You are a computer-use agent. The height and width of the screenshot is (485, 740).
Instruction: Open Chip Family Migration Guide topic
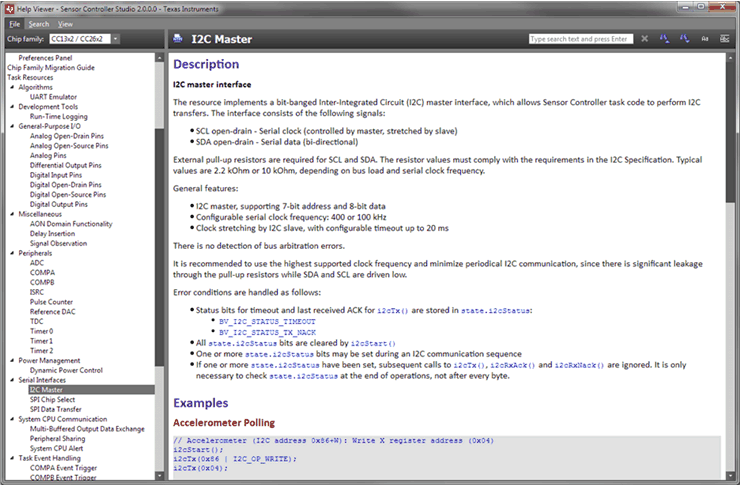51,67
